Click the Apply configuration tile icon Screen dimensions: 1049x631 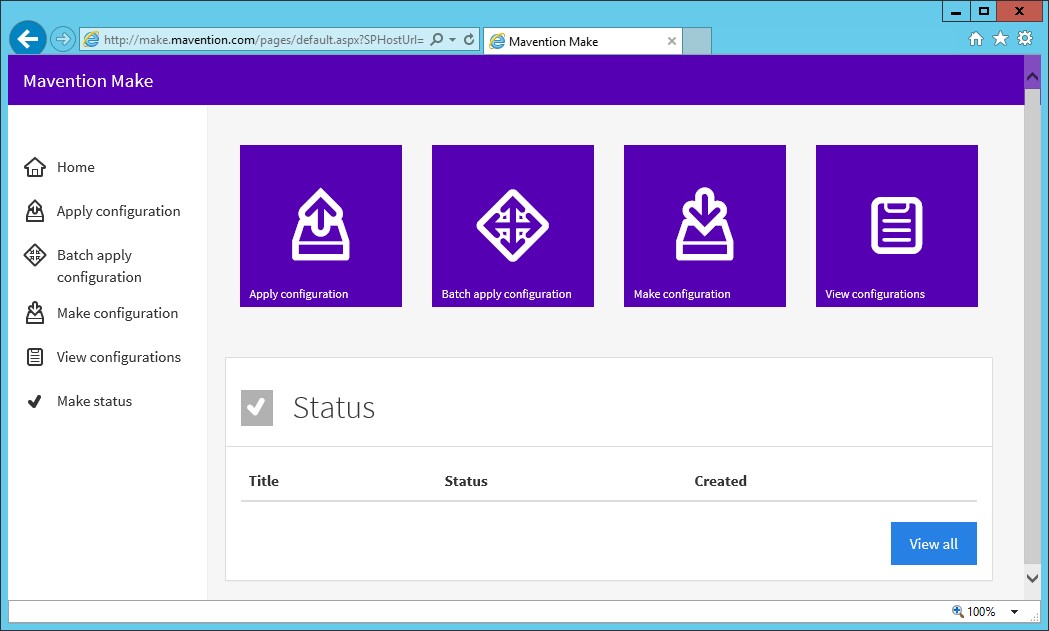click(320, 225)
